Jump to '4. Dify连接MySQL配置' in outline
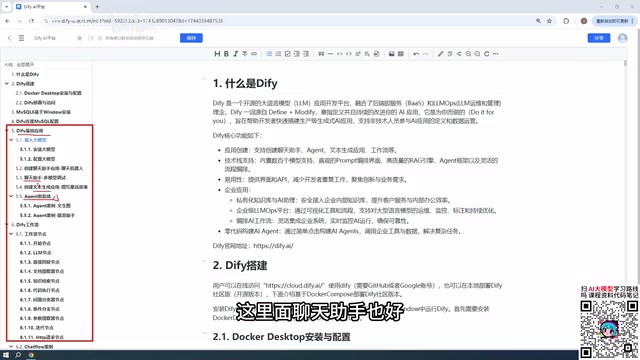Image resolution: width=640 pixels, height=360 pixels. tap(35, 121)
